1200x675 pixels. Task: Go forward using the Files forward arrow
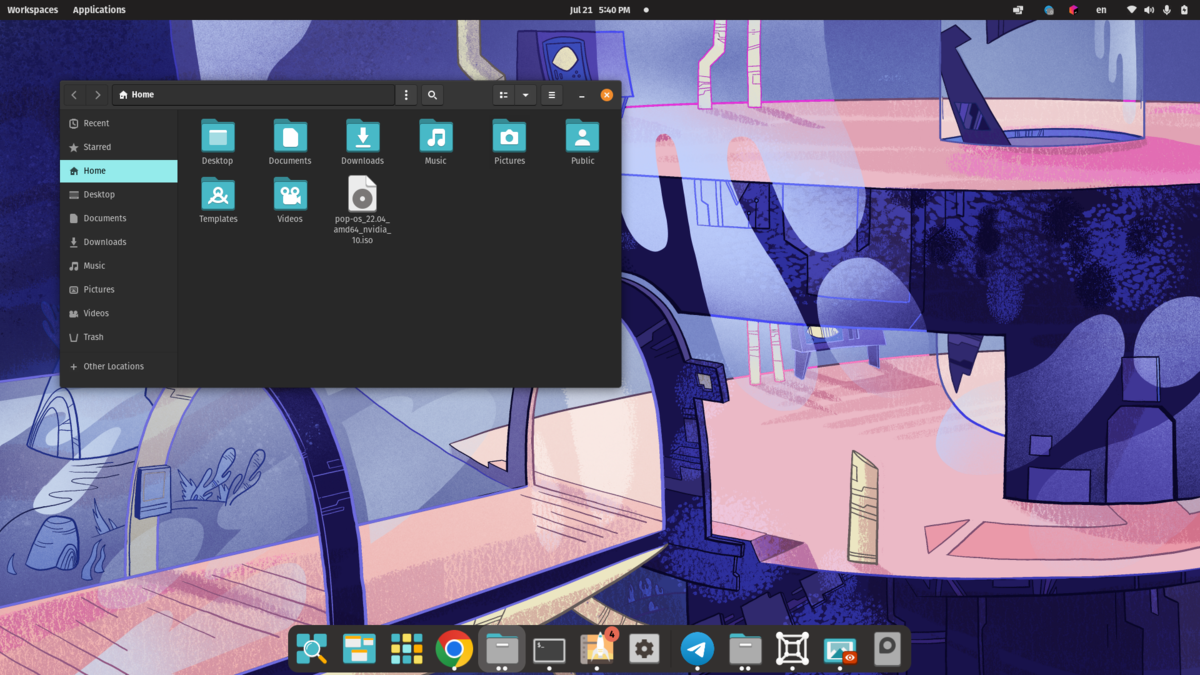[97, 95]
